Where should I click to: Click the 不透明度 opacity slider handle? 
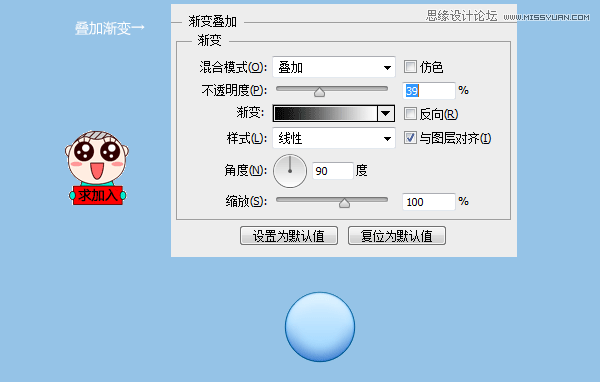tap(320, 92)
